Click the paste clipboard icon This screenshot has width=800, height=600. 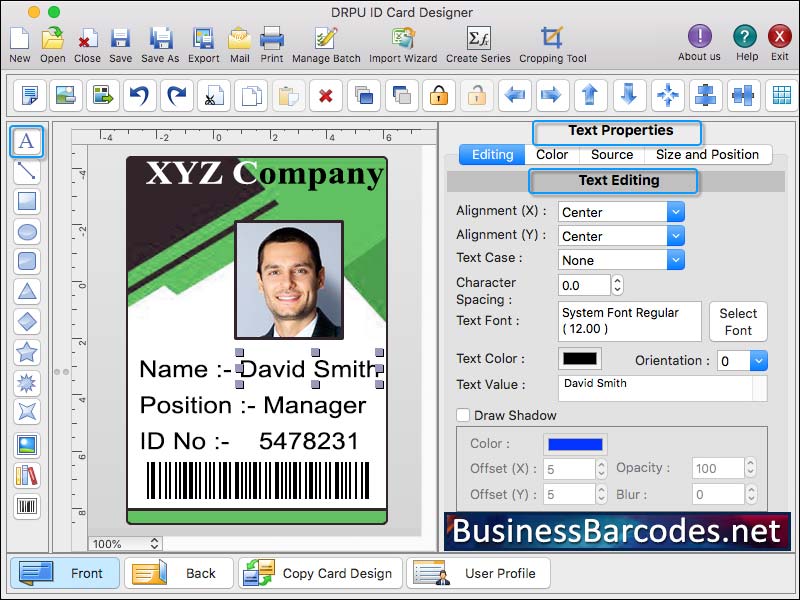[x=288, y=95]
